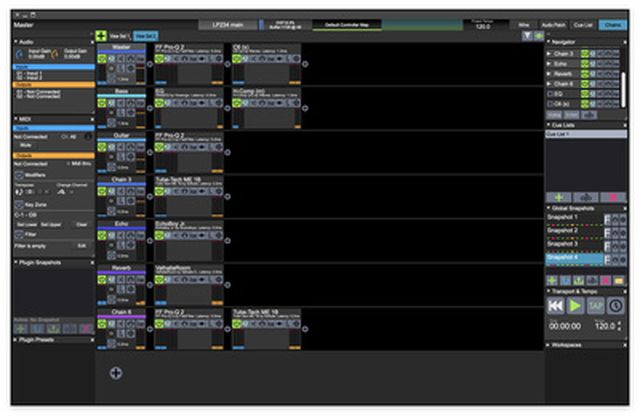Open the Auto Patch tab
The image size is (640, 418).
pyautogui.click(x=553, y=25)
